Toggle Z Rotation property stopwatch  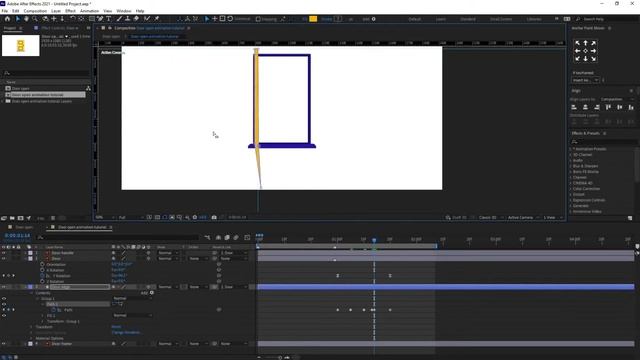coord(42,282)
